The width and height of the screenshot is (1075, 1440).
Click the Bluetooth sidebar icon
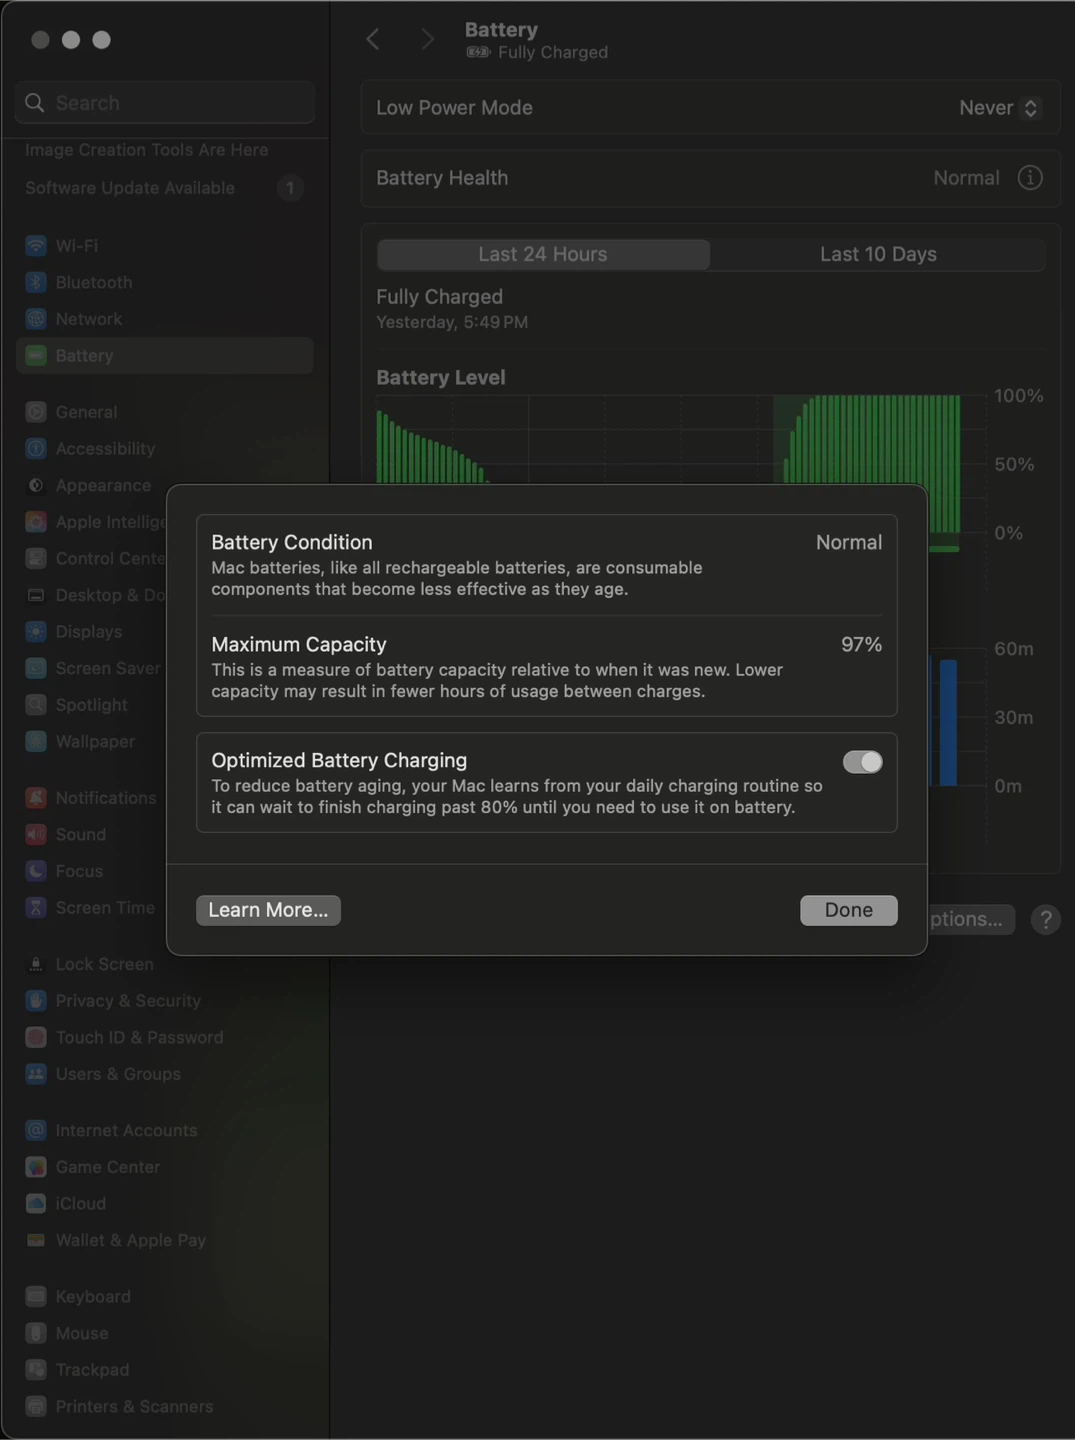coord(36,282)
